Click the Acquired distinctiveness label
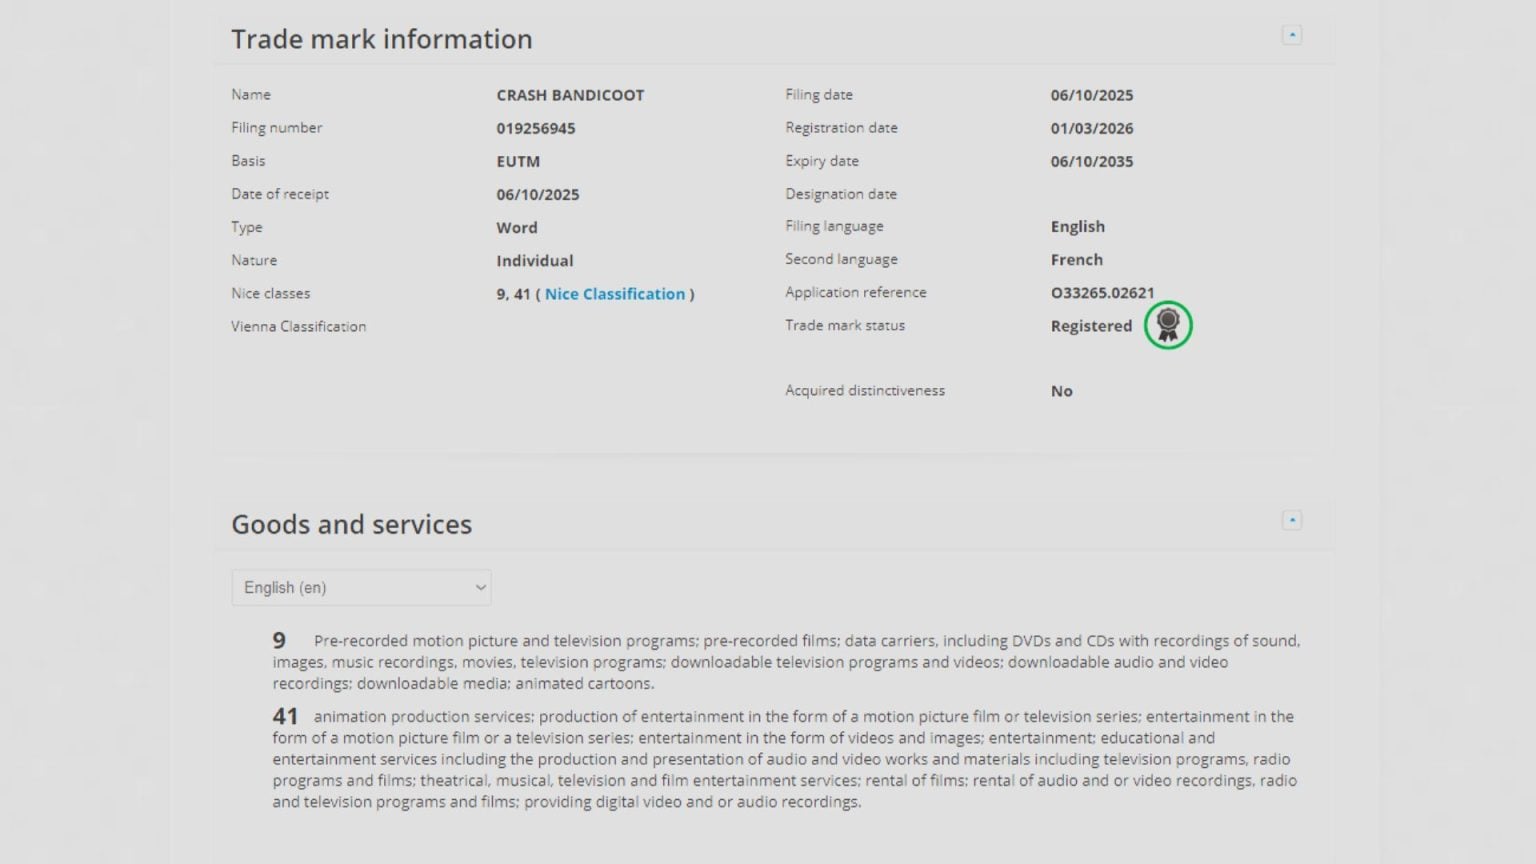The width and height of the screenshot is (1536, 864). pos(865,390)
